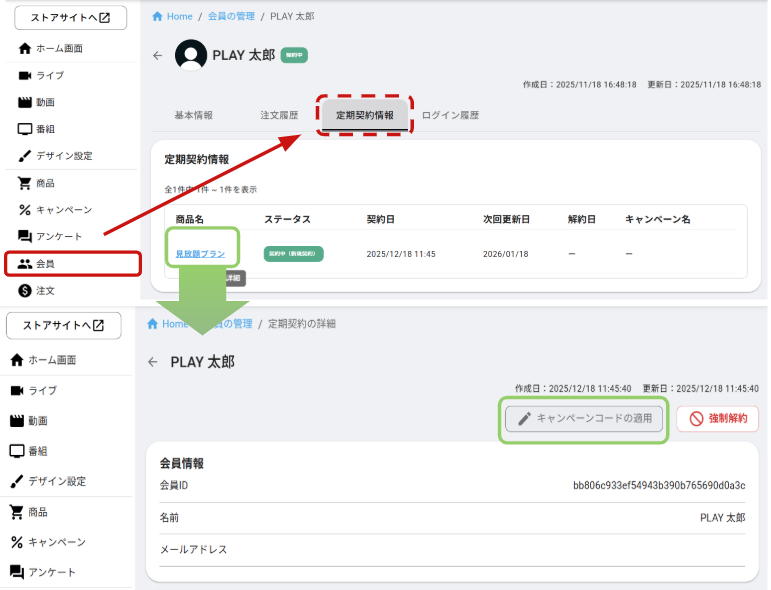Viewport: 771px width, 590px height.
Task: Open 動画 clapperboard icon in upper sidebar
Action: (25, 102)
